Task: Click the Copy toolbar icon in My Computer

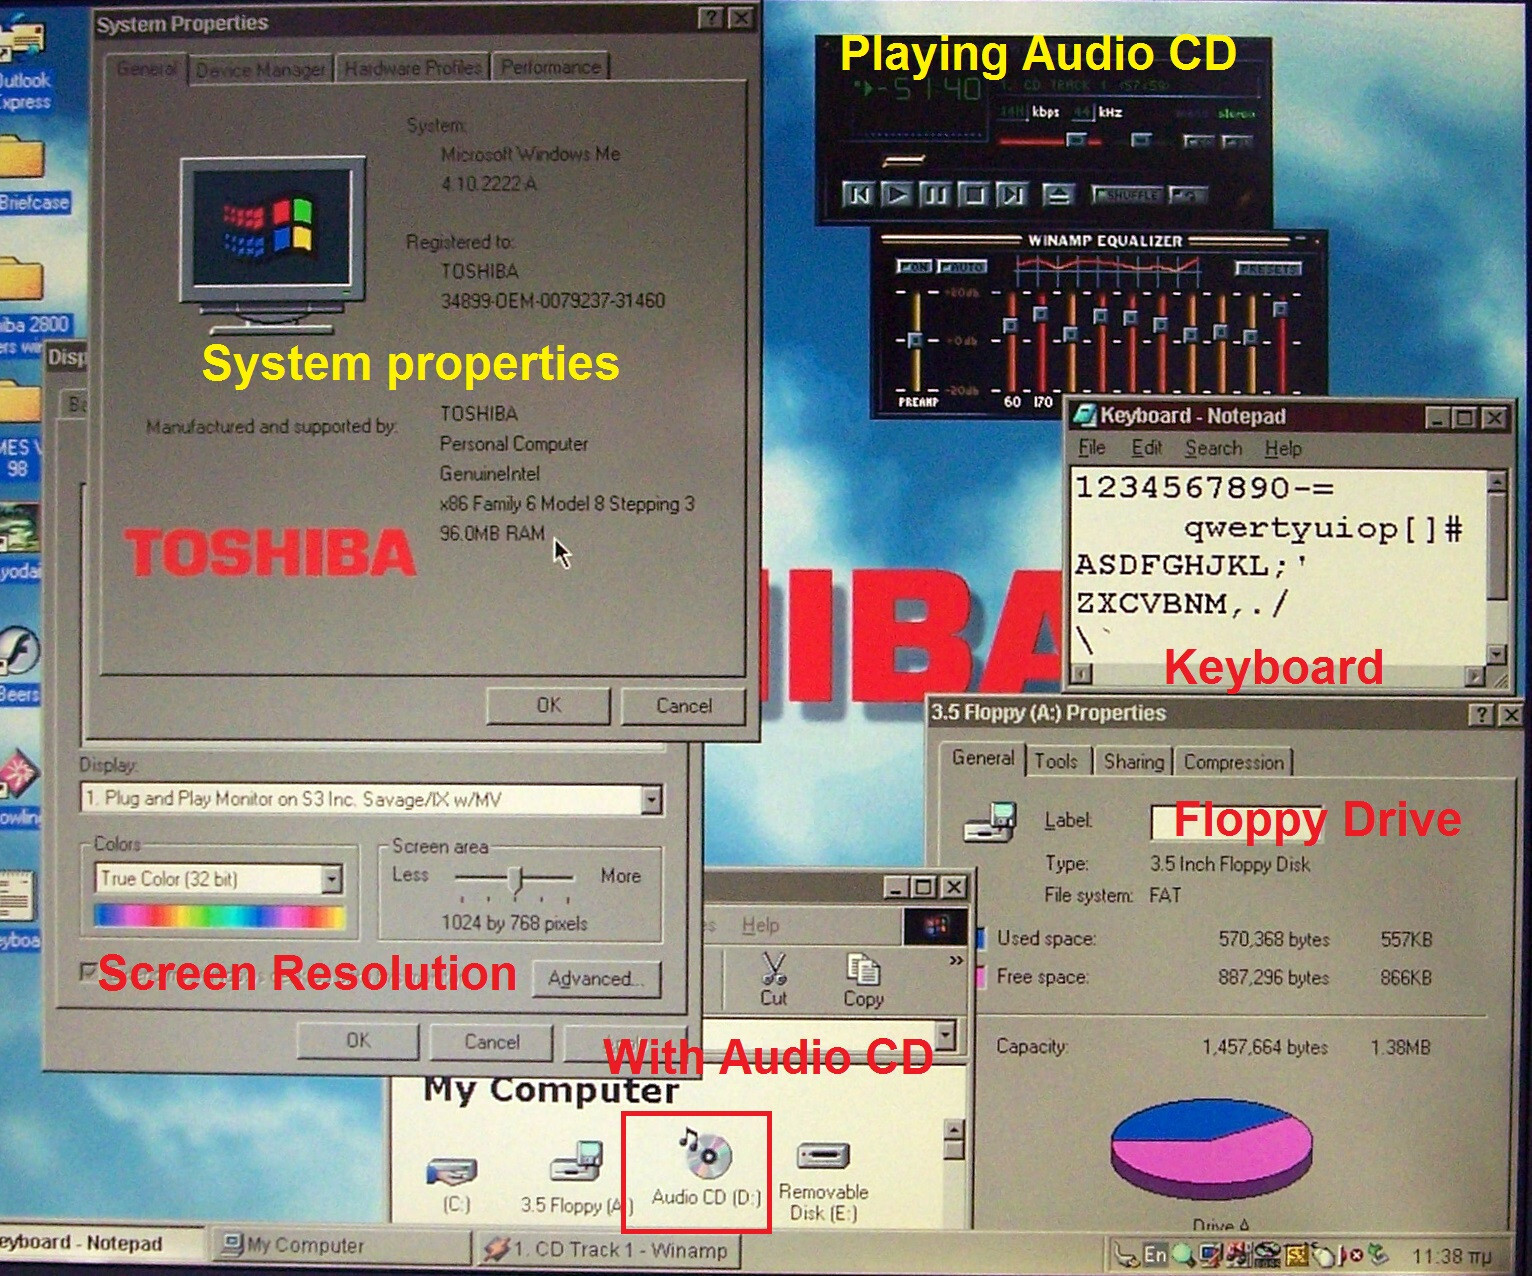Action: pyautogui.click(x=863, y=978)
